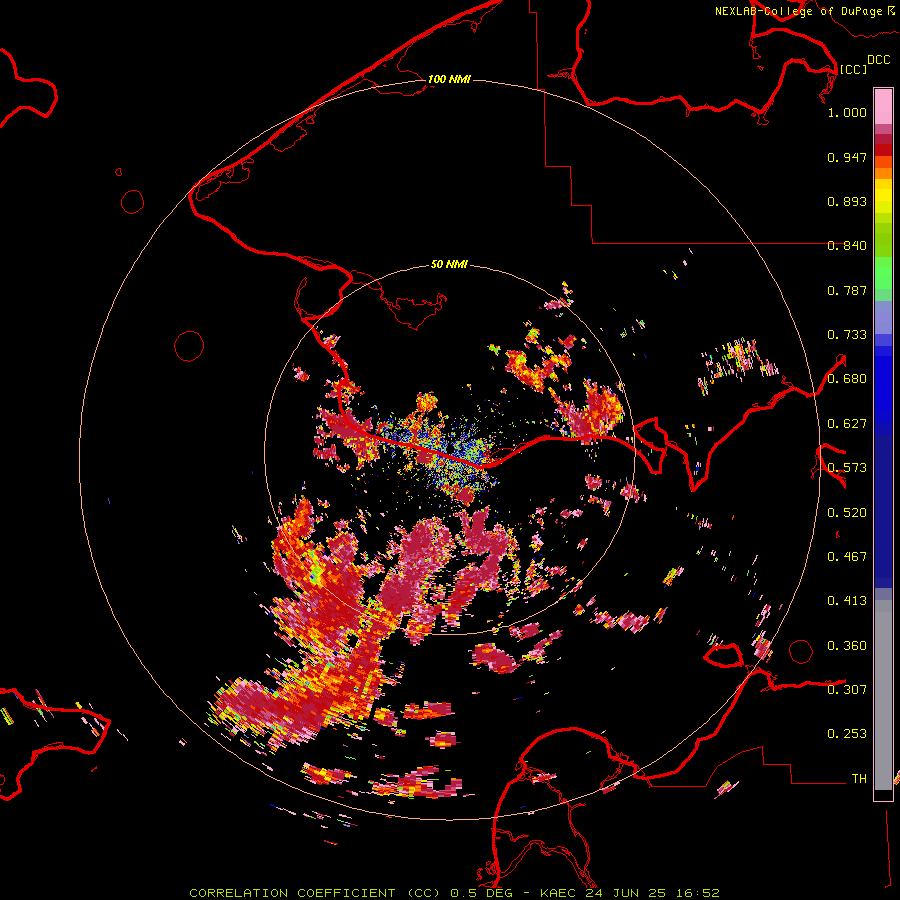Click the [CC] legend unit label
The width and height of the screenshot is (900, 900).
point(853,69)
